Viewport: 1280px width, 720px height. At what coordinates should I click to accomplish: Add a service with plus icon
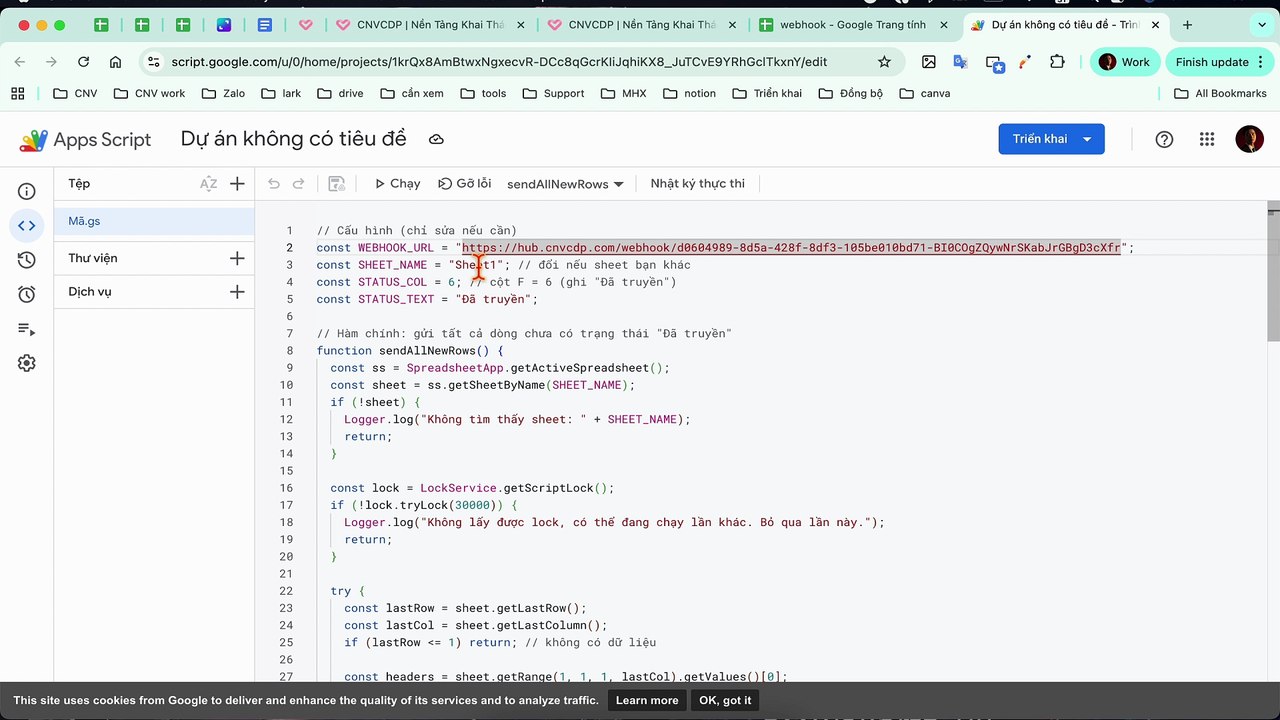[237, 292]
